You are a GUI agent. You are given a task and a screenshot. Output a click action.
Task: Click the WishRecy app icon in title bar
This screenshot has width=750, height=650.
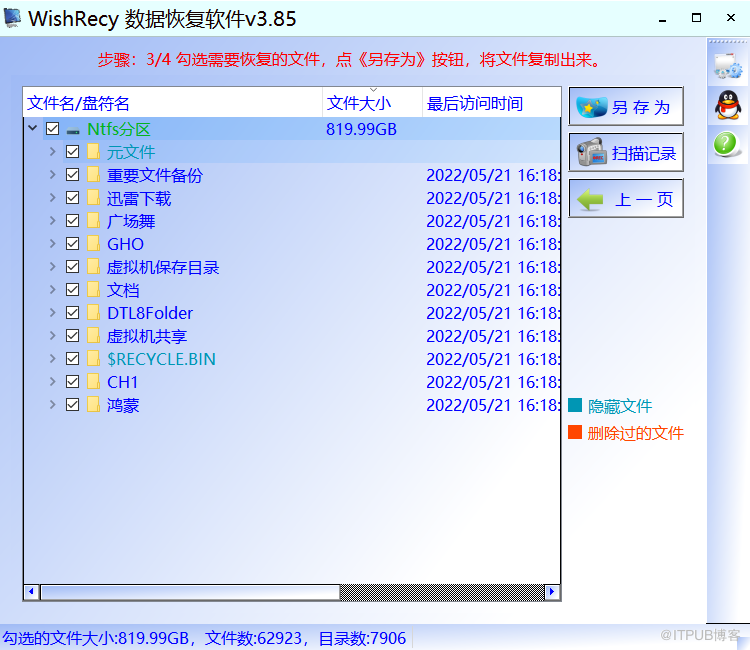click(x=12, y=18)
